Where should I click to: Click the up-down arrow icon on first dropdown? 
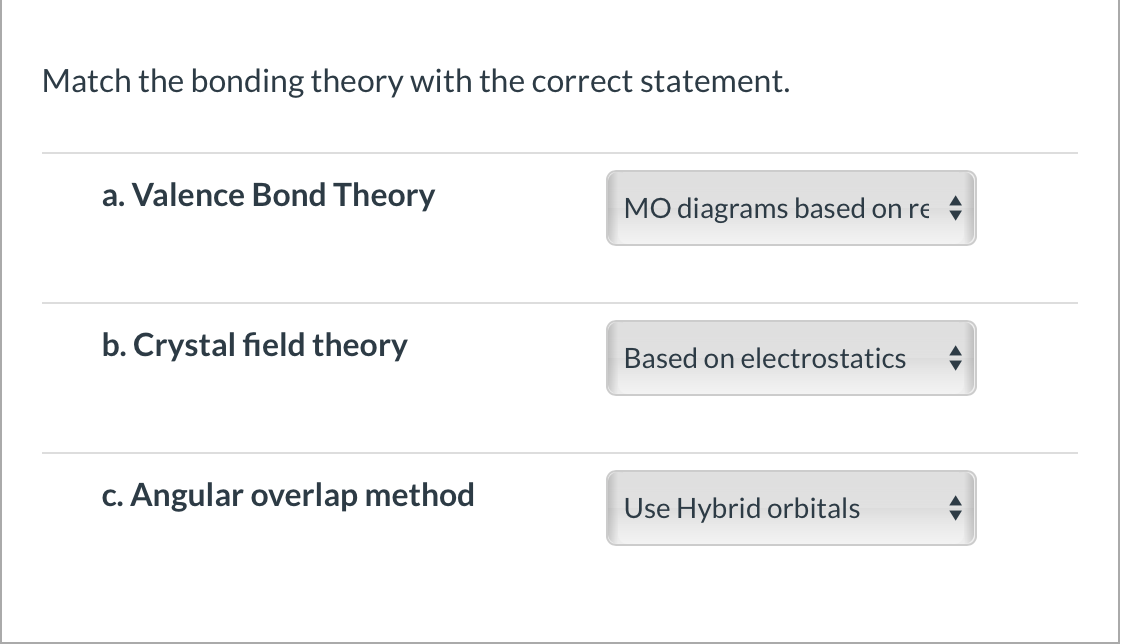click(957, 208)
